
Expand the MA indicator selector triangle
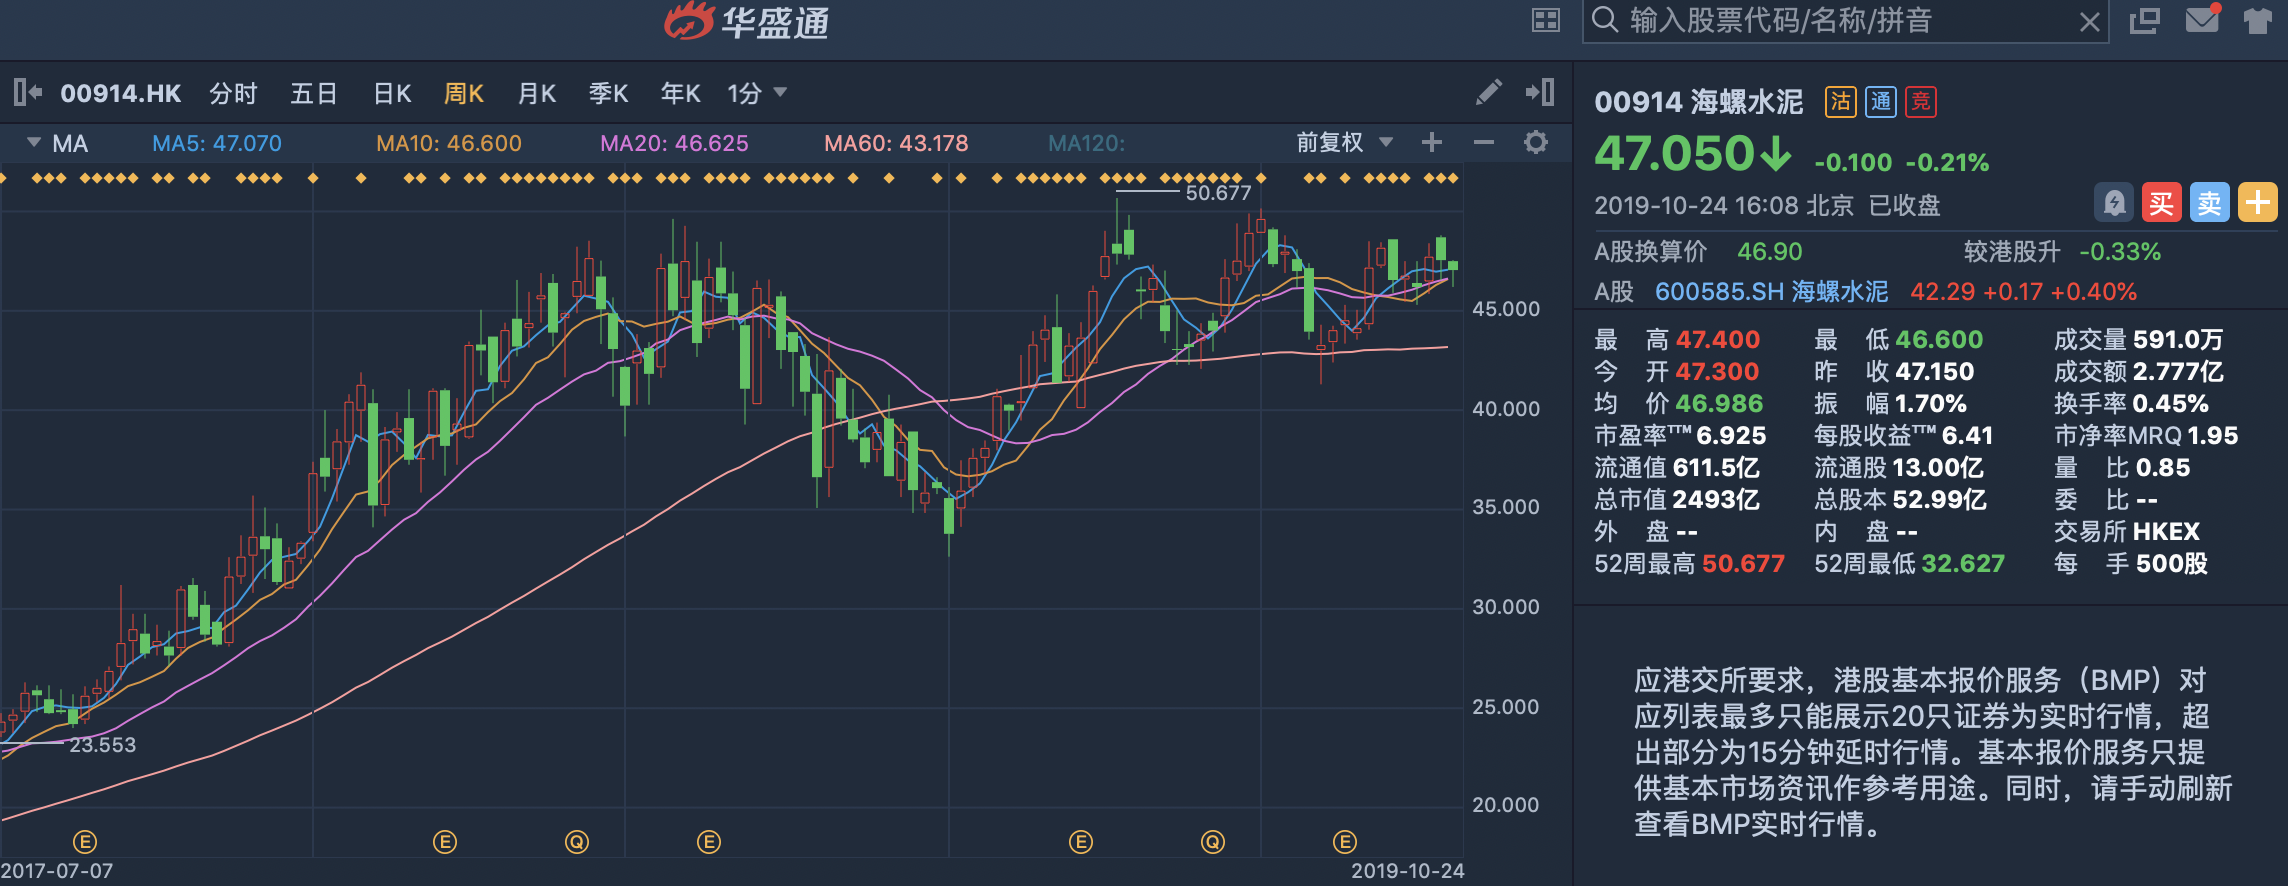[x=34, y=143]
